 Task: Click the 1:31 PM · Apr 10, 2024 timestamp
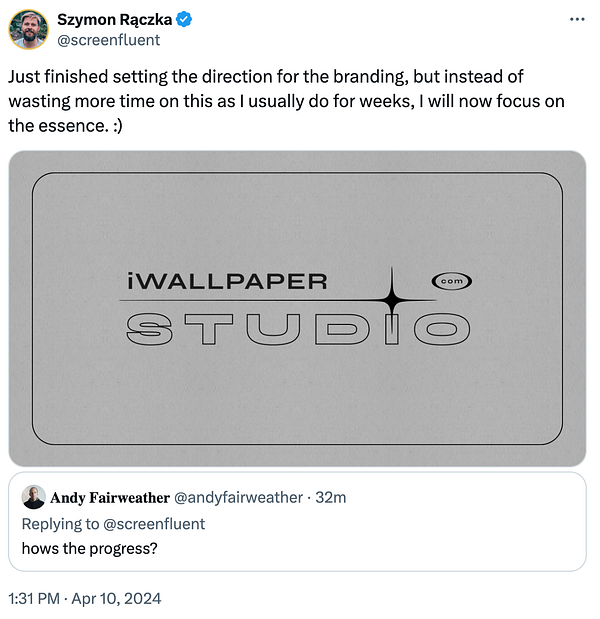[x=85, y=598]
